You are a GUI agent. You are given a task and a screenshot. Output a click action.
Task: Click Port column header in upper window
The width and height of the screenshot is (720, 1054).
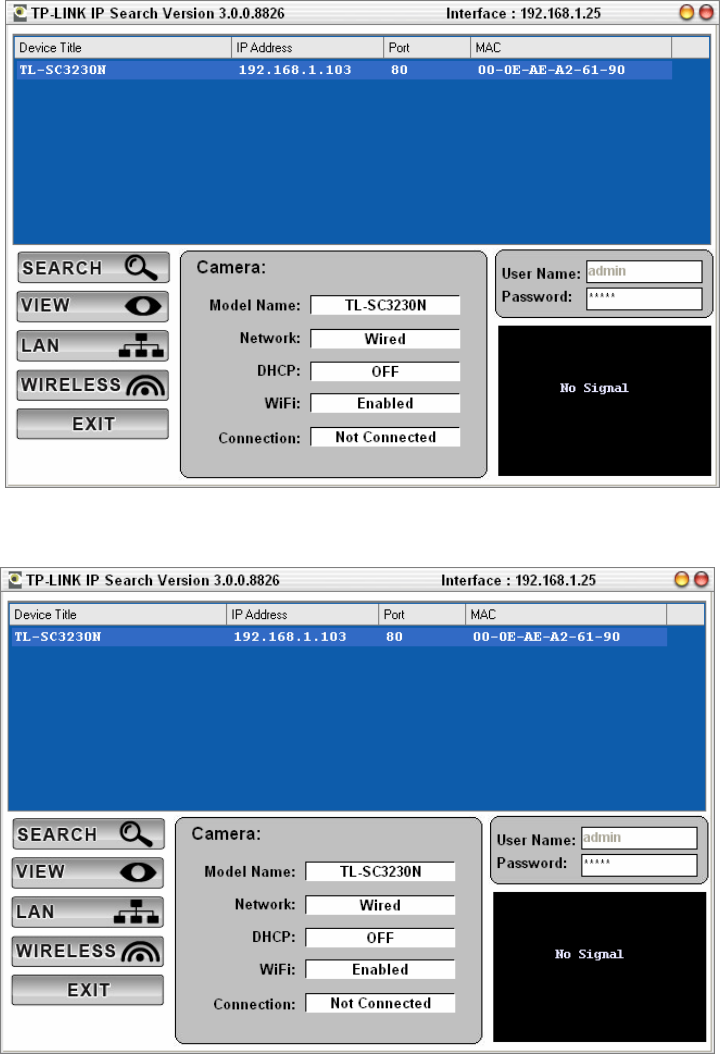(x=427, y=48)
